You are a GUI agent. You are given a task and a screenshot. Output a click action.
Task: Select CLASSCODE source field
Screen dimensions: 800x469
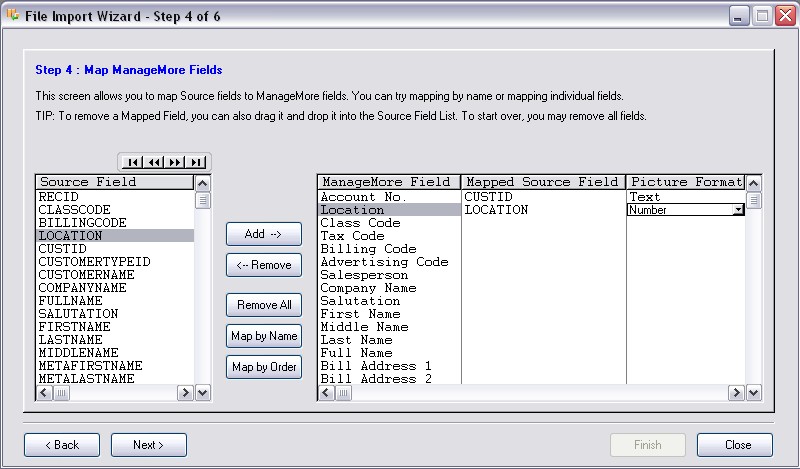[115, 210]
